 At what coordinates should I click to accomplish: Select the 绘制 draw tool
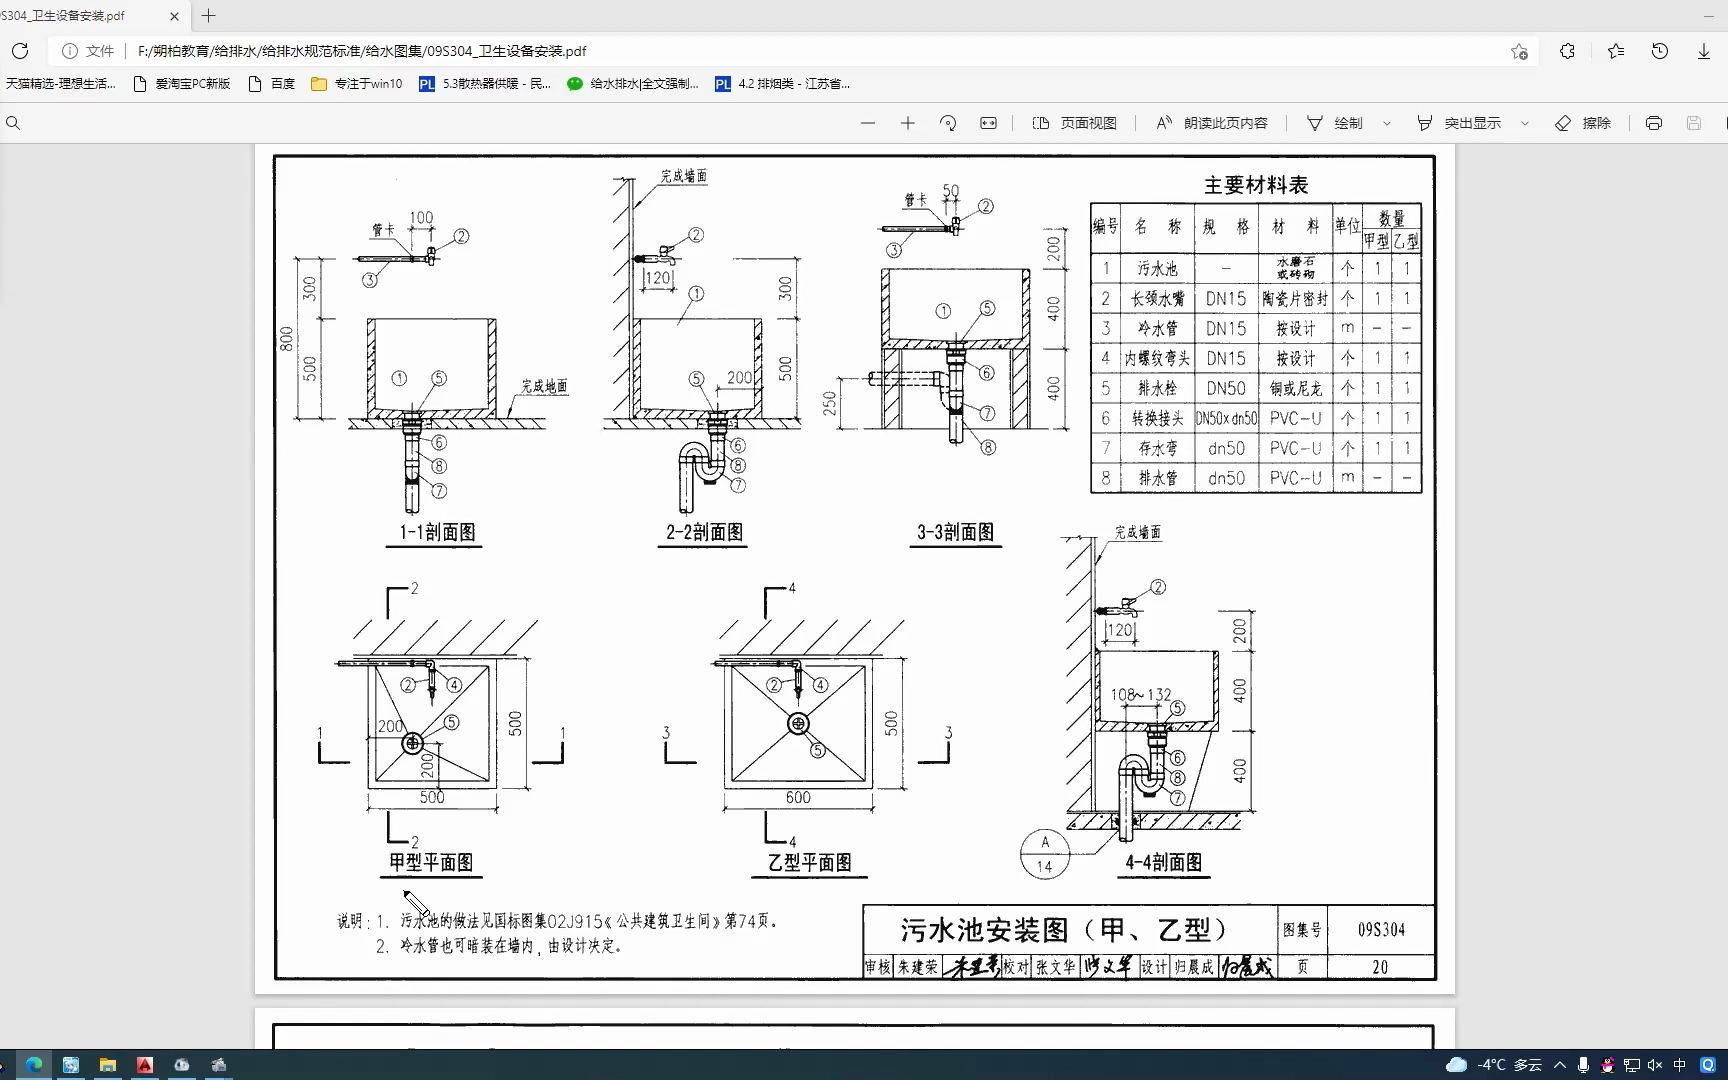click(x=1335, y=123)
